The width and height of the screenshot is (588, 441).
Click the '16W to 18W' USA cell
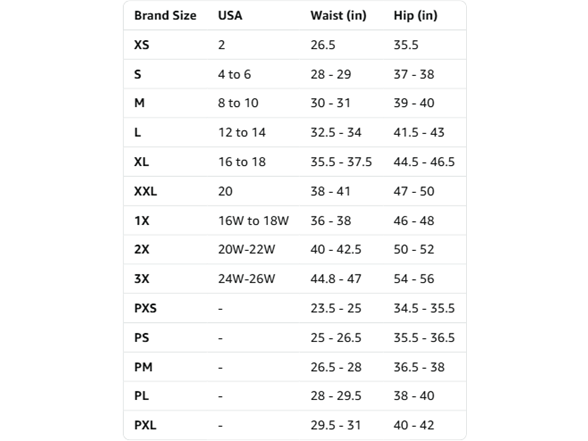coord(254,220)
